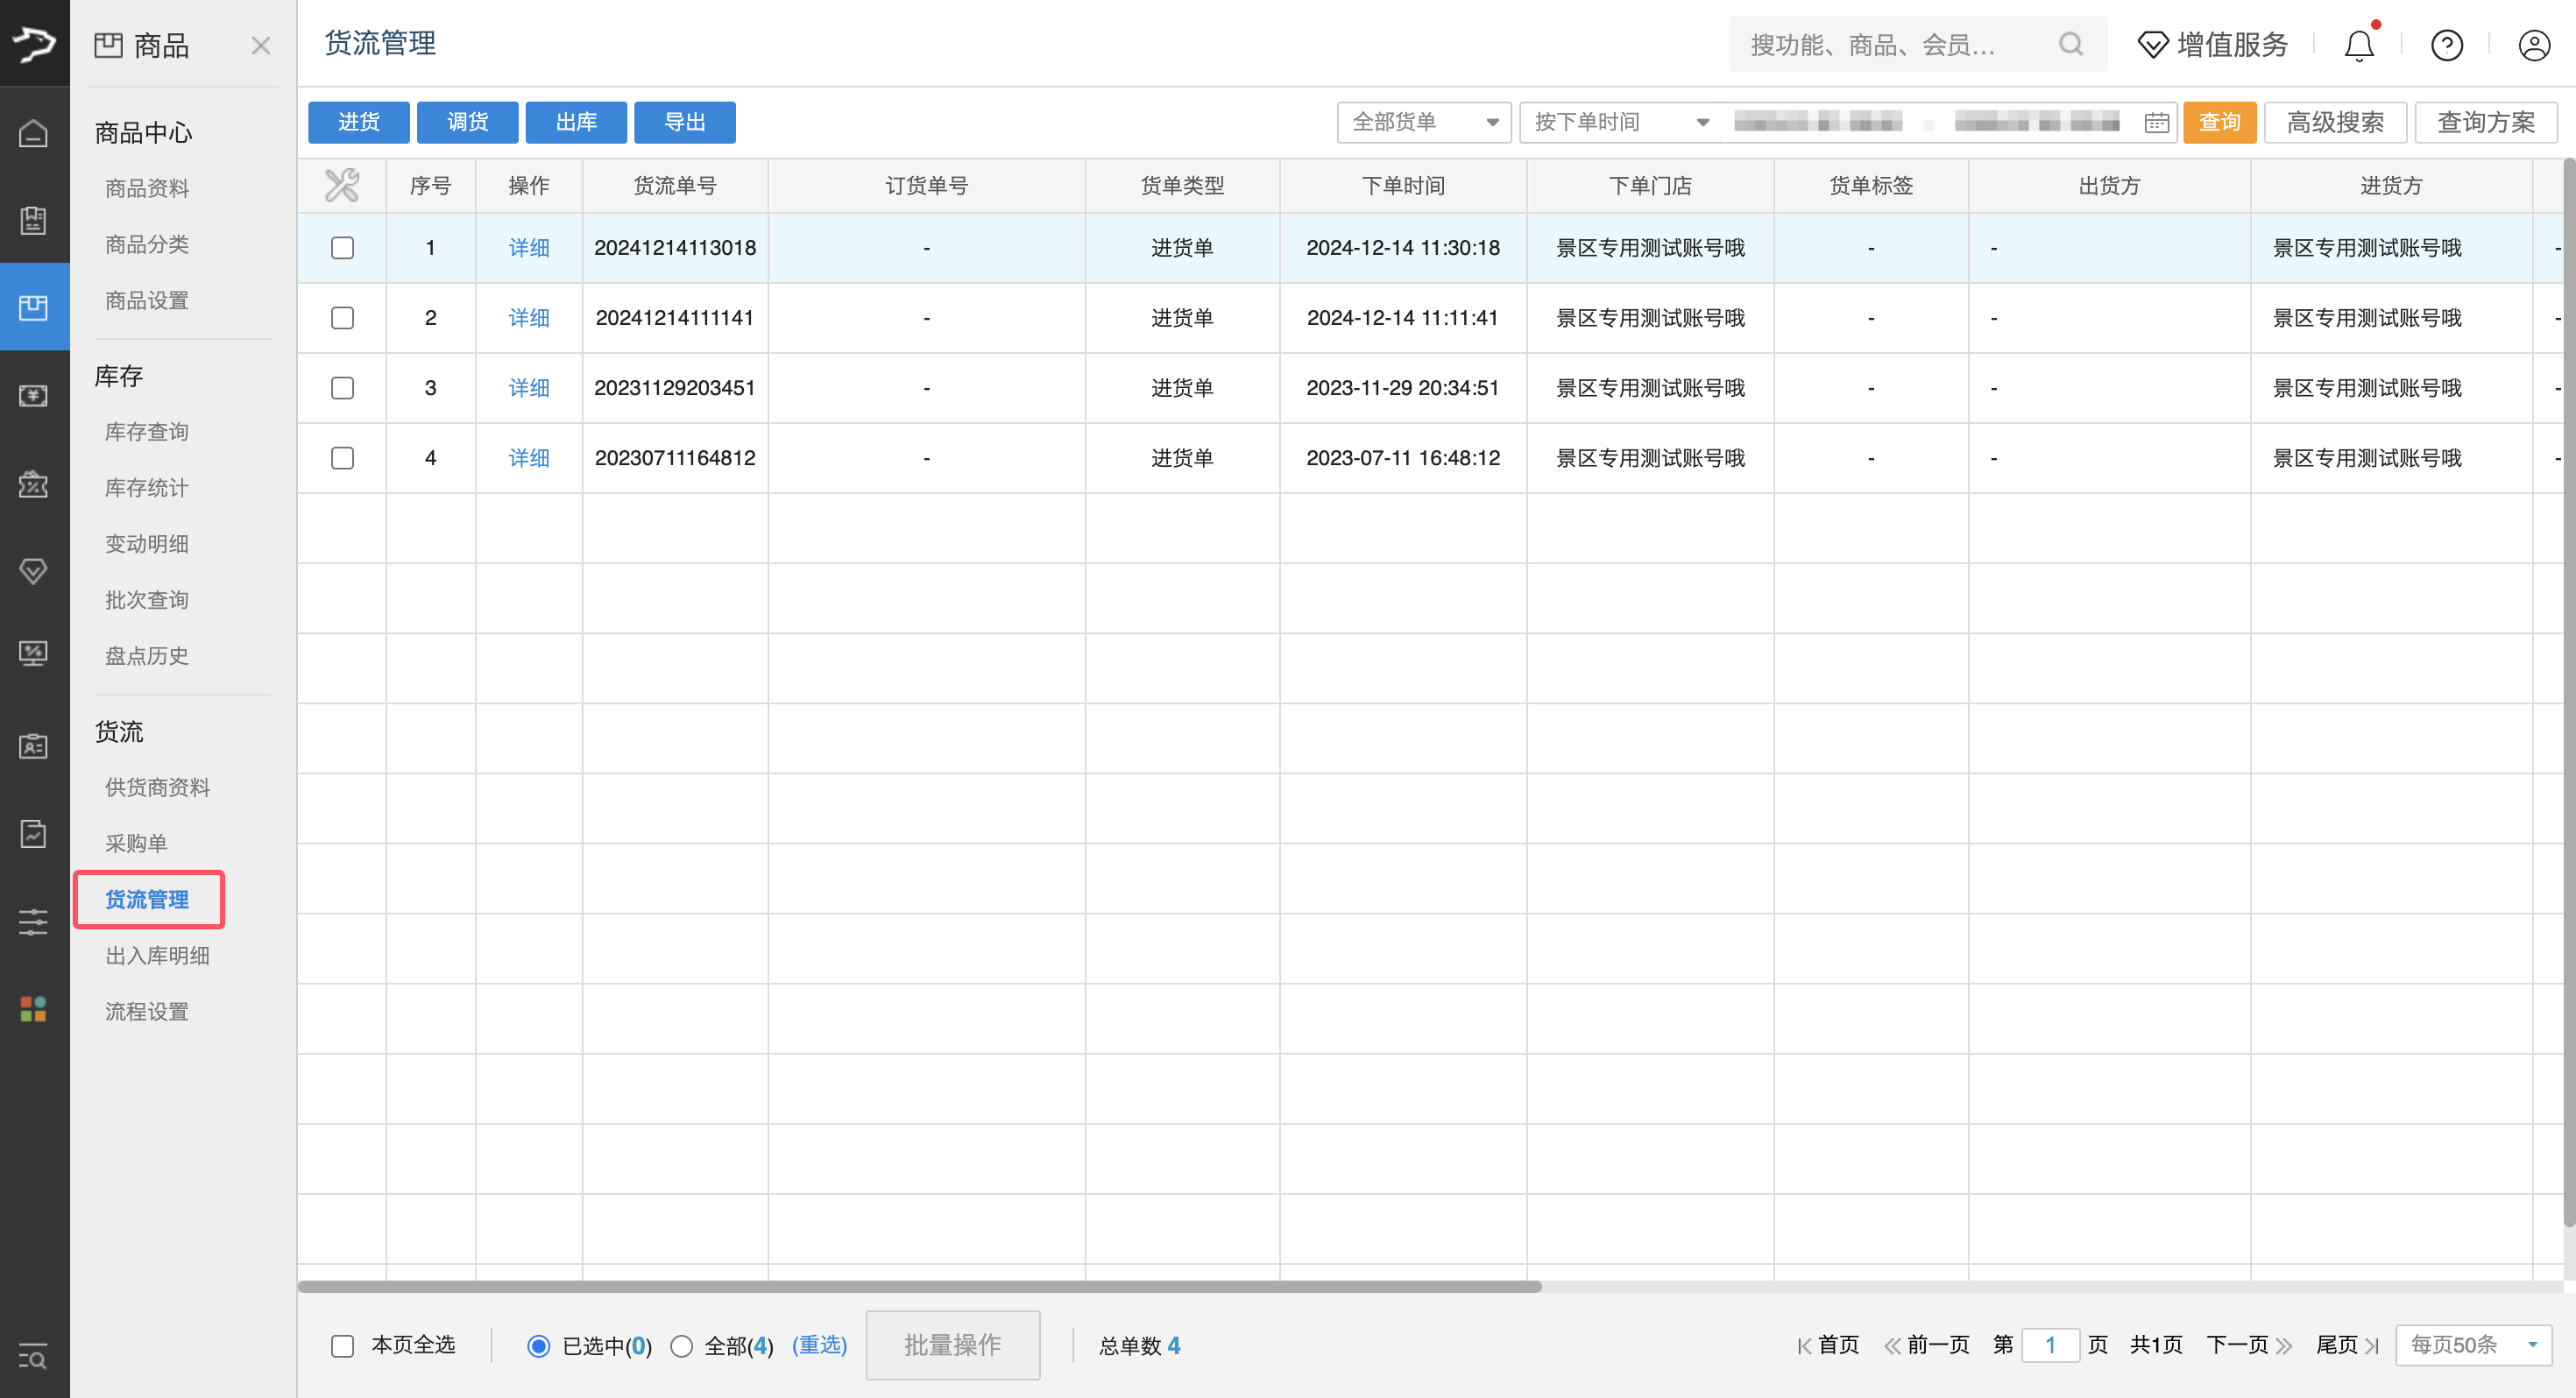The height and width of the screenshot is (1398, 2576).
Task: Tick the checkbox for row 4 order 20230711164812
Action: 342,457
